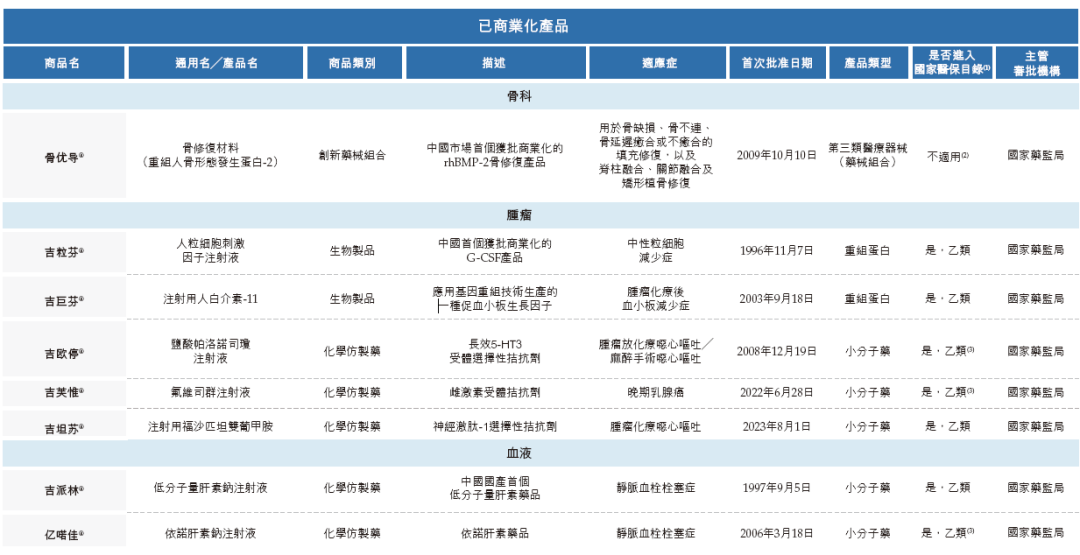1080x555 pixels.
Task: Click the '依諾肝素藥品' description cell
Action: 495,533
